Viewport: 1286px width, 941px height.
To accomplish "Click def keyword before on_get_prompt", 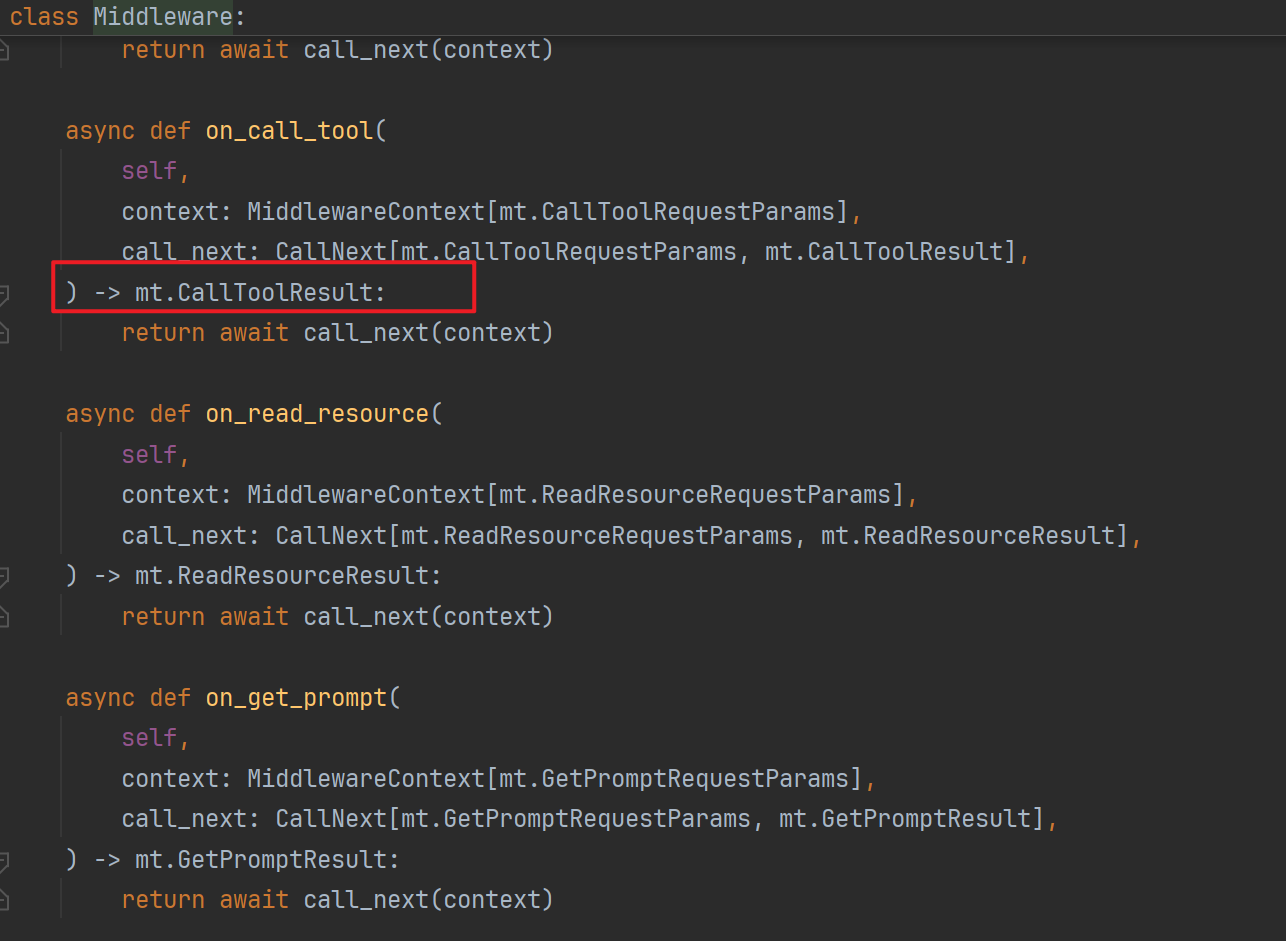I will pos(170,698).
